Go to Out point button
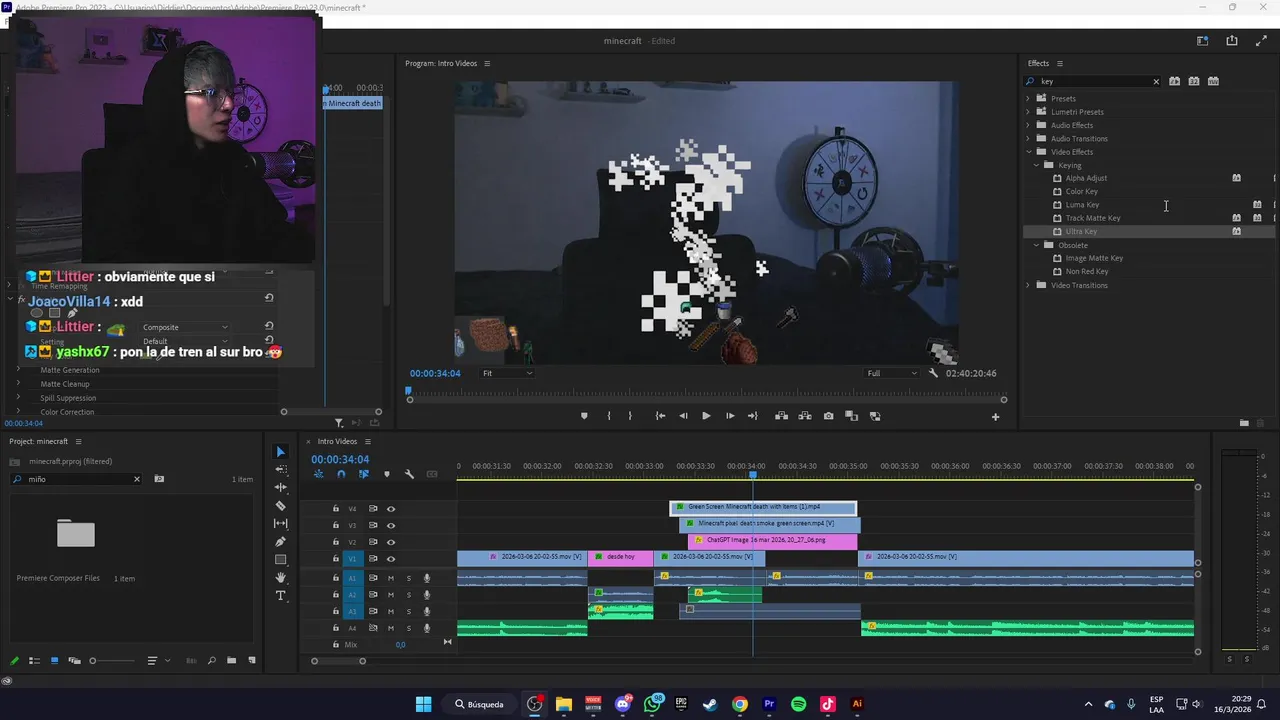This screenshot has height=720, width=1280. (x=753, y=416)
